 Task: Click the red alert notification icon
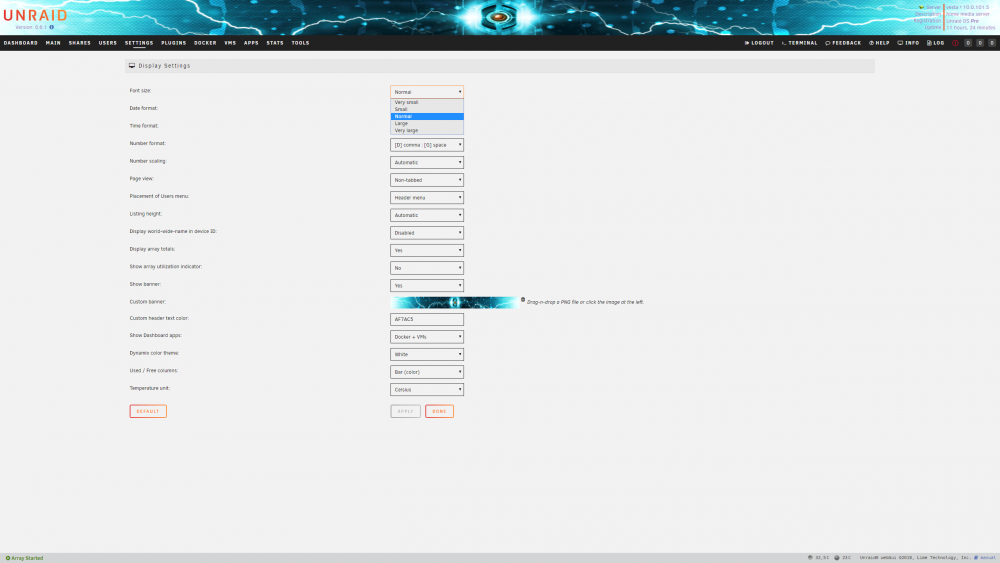(955, 43)
